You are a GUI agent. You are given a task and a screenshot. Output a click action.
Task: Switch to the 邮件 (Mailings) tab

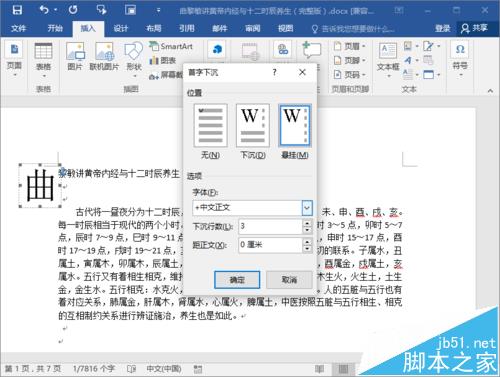pos(220,28)
